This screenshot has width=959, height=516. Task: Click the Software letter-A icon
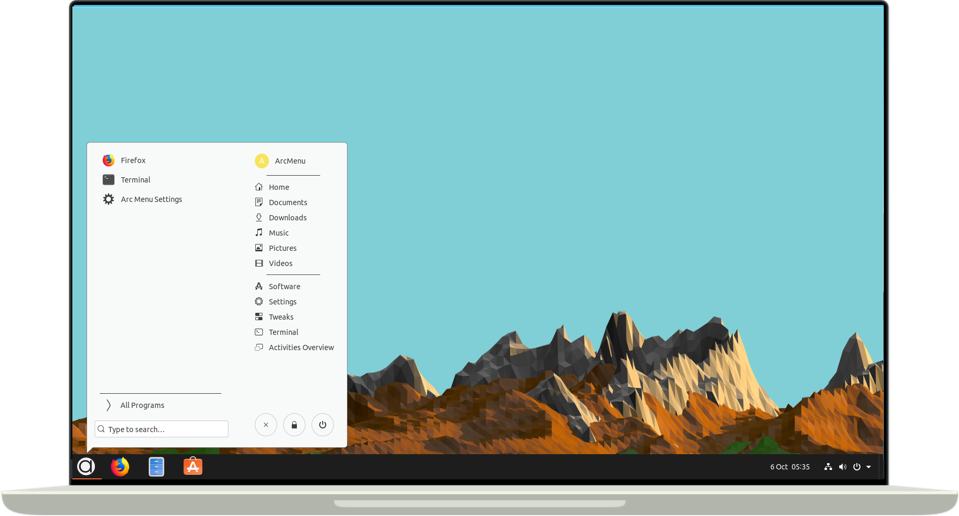pyautogui.click(x=259, y=286)
